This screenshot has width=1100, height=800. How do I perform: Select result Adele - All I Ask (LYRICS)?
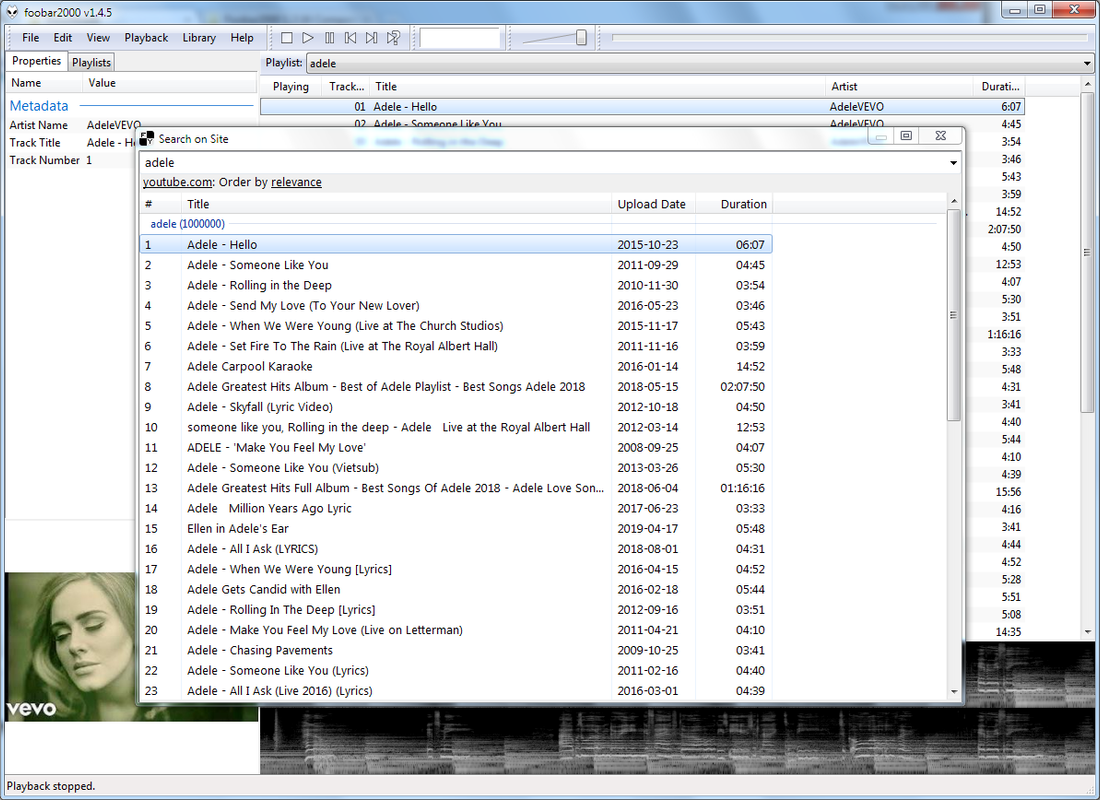point(456,549)
